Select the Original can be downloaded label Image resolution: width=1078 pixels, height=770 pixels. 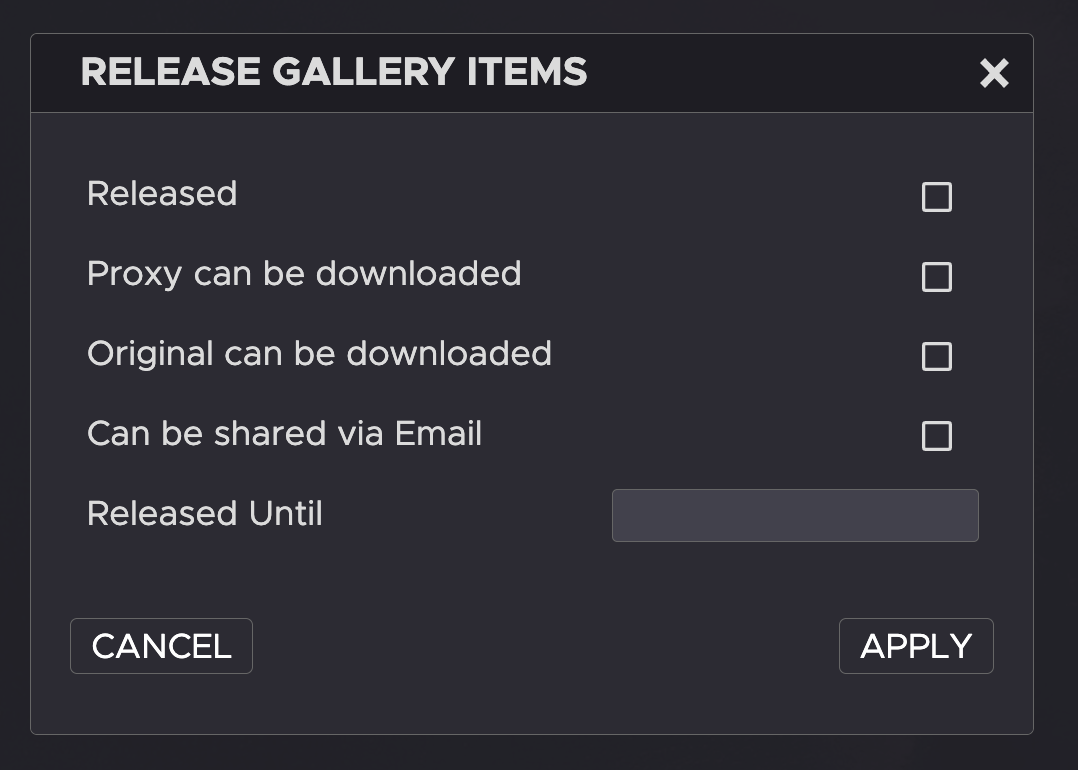(x=319, y=353)
